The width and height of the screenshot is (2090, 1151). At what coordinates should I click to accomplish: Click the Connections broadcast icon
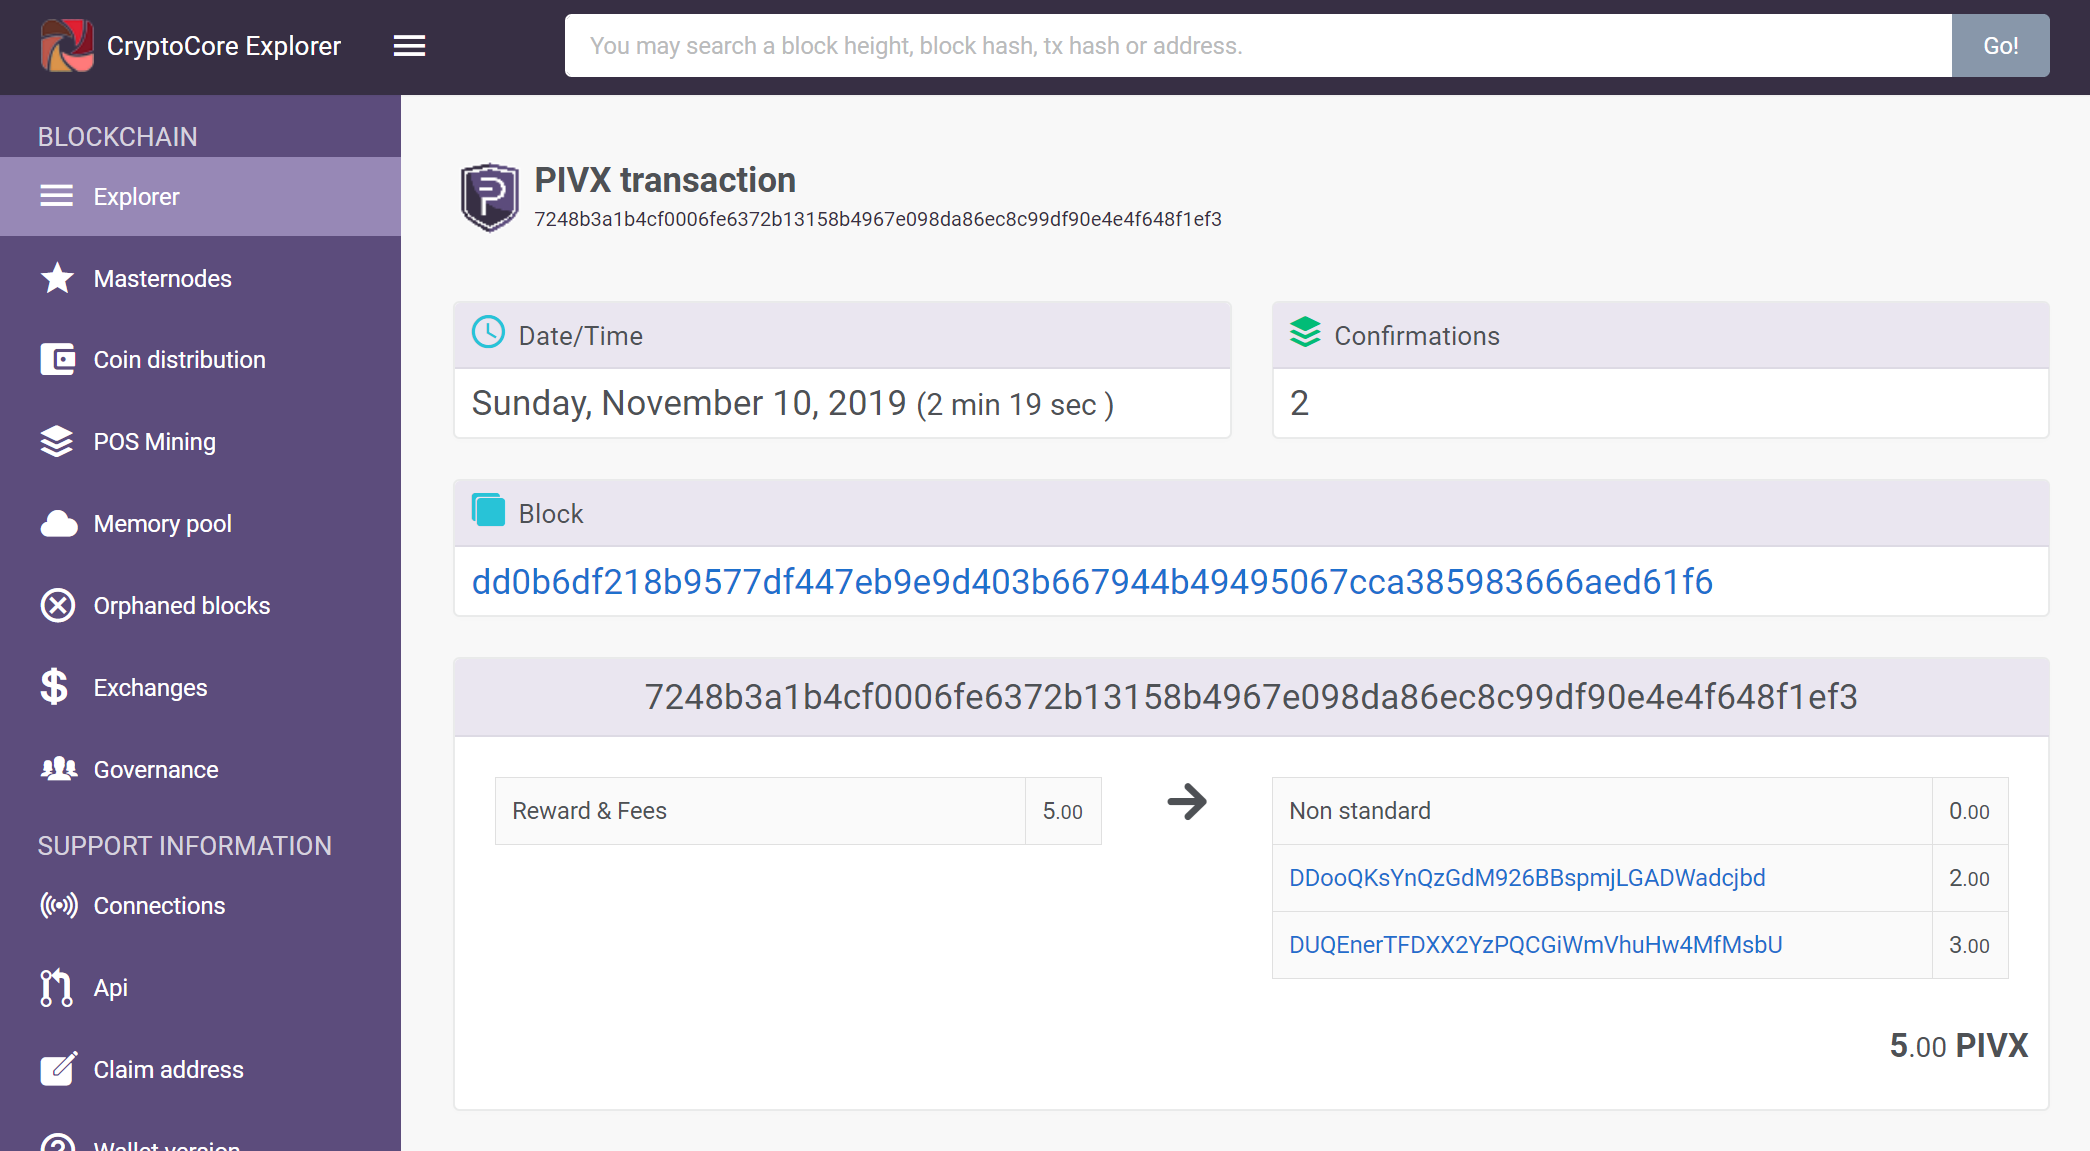tap(58, 905)
